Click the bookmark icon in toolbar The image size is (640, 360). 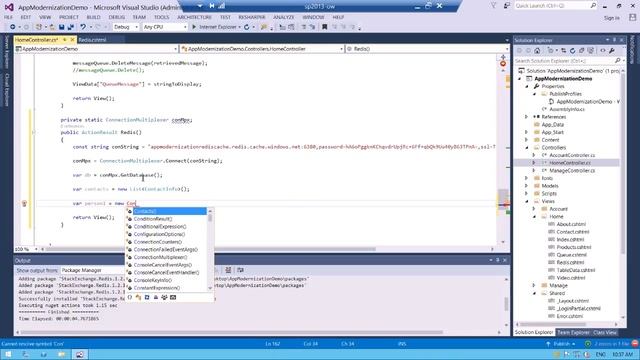coord(324,27)
